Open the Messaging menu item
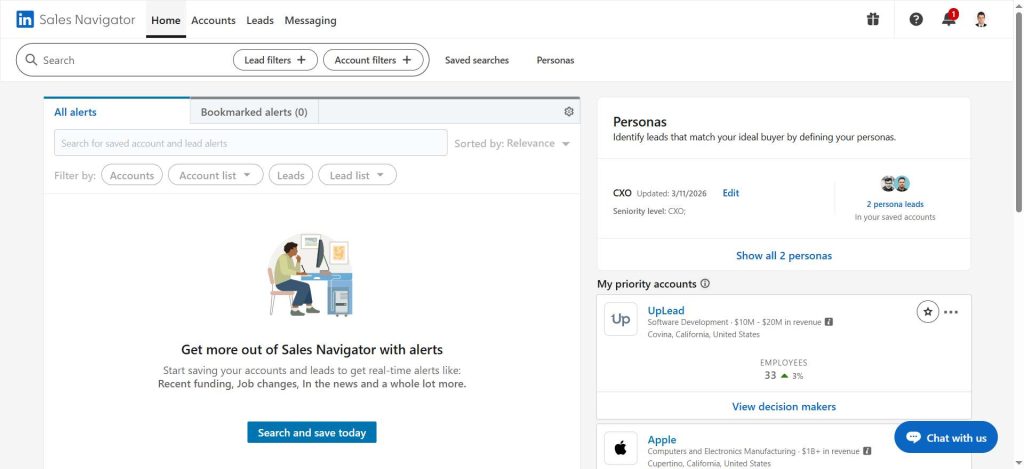The height and width of the screenshot is (469, 1024). (x=310, y=20)
